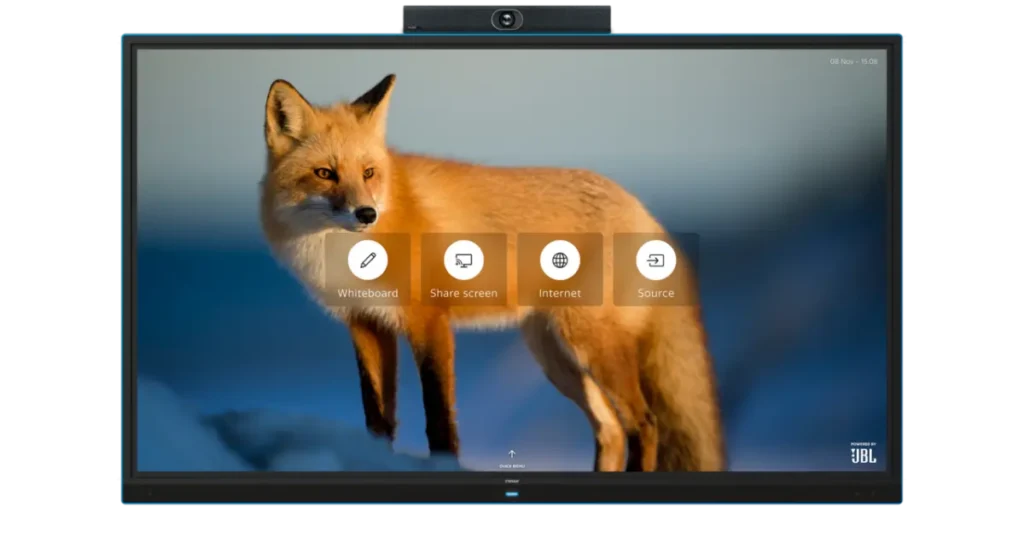Click the 'Source' text label
The width and height of the screenshot is (1024, 538).
pyautogui.click(x=656, y=294)
